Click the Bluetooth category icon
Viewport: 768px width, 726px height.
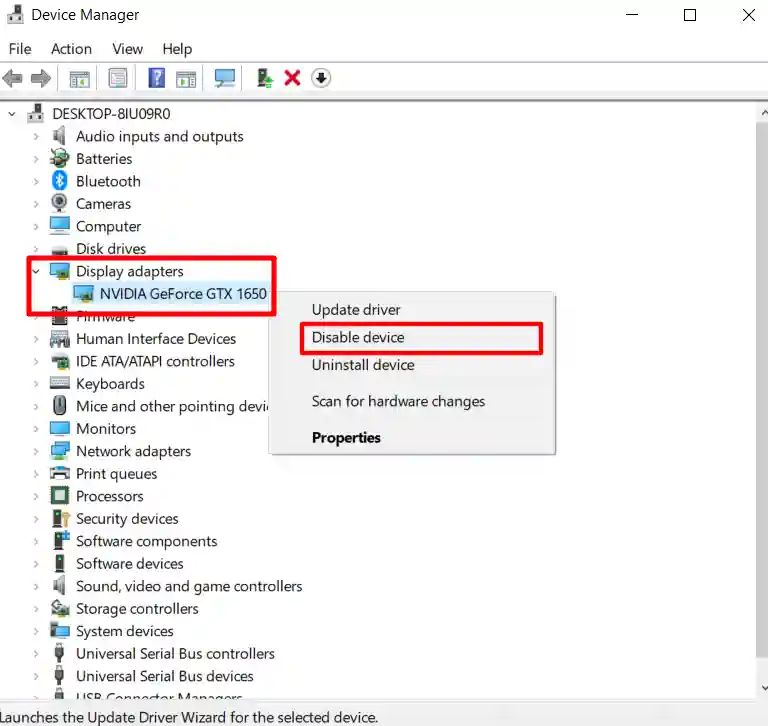click(60, 181)
